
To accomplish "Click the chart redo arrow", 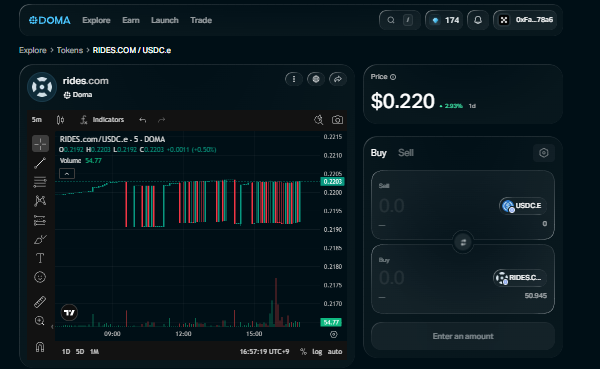I will pyautogui.click(x=161, y=120).
